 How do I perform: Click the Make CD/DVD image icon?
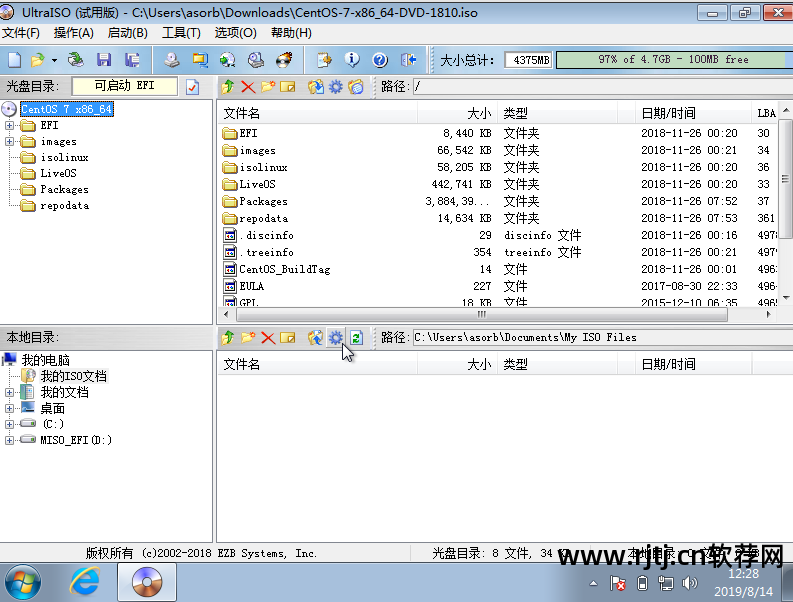[x=171, y=60]
